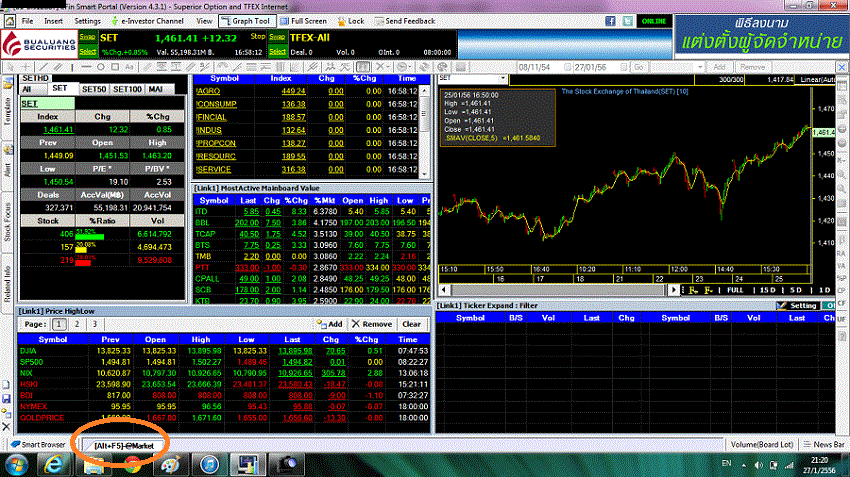Switch to the Smart Browser tab

coord(38,444)
